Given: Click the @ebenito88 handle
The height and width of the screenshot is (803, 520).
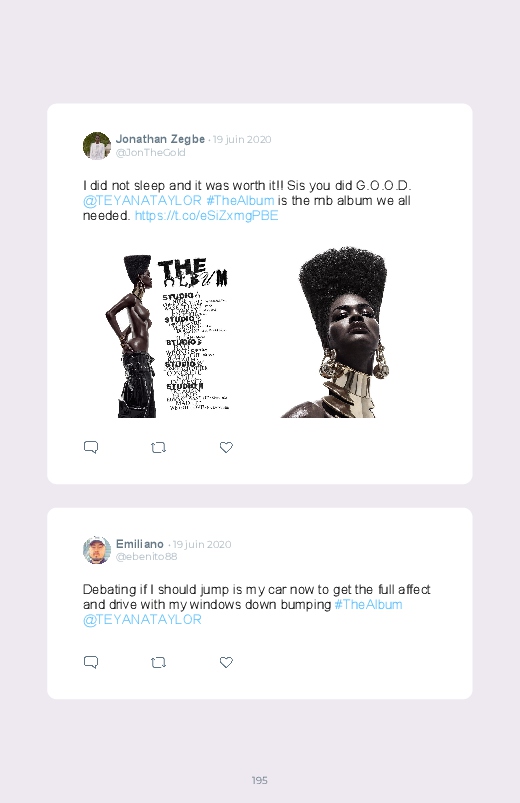Looking at the screenshot, I should (147, 557).
